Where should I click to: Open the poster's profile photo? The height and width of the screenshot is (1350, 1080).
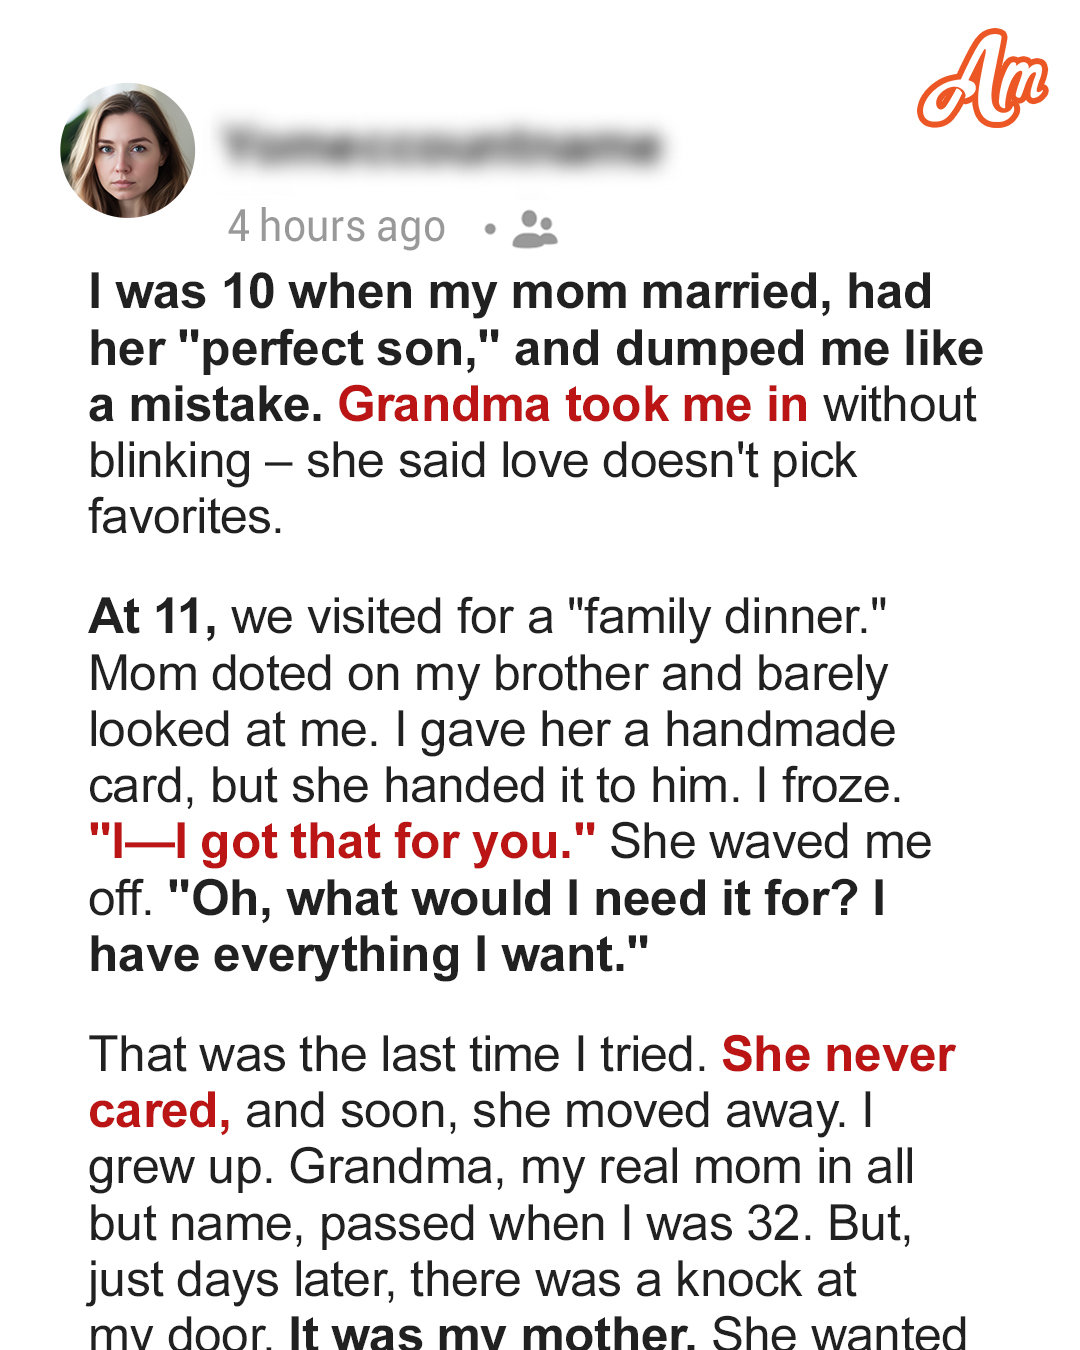coord(127,151)
